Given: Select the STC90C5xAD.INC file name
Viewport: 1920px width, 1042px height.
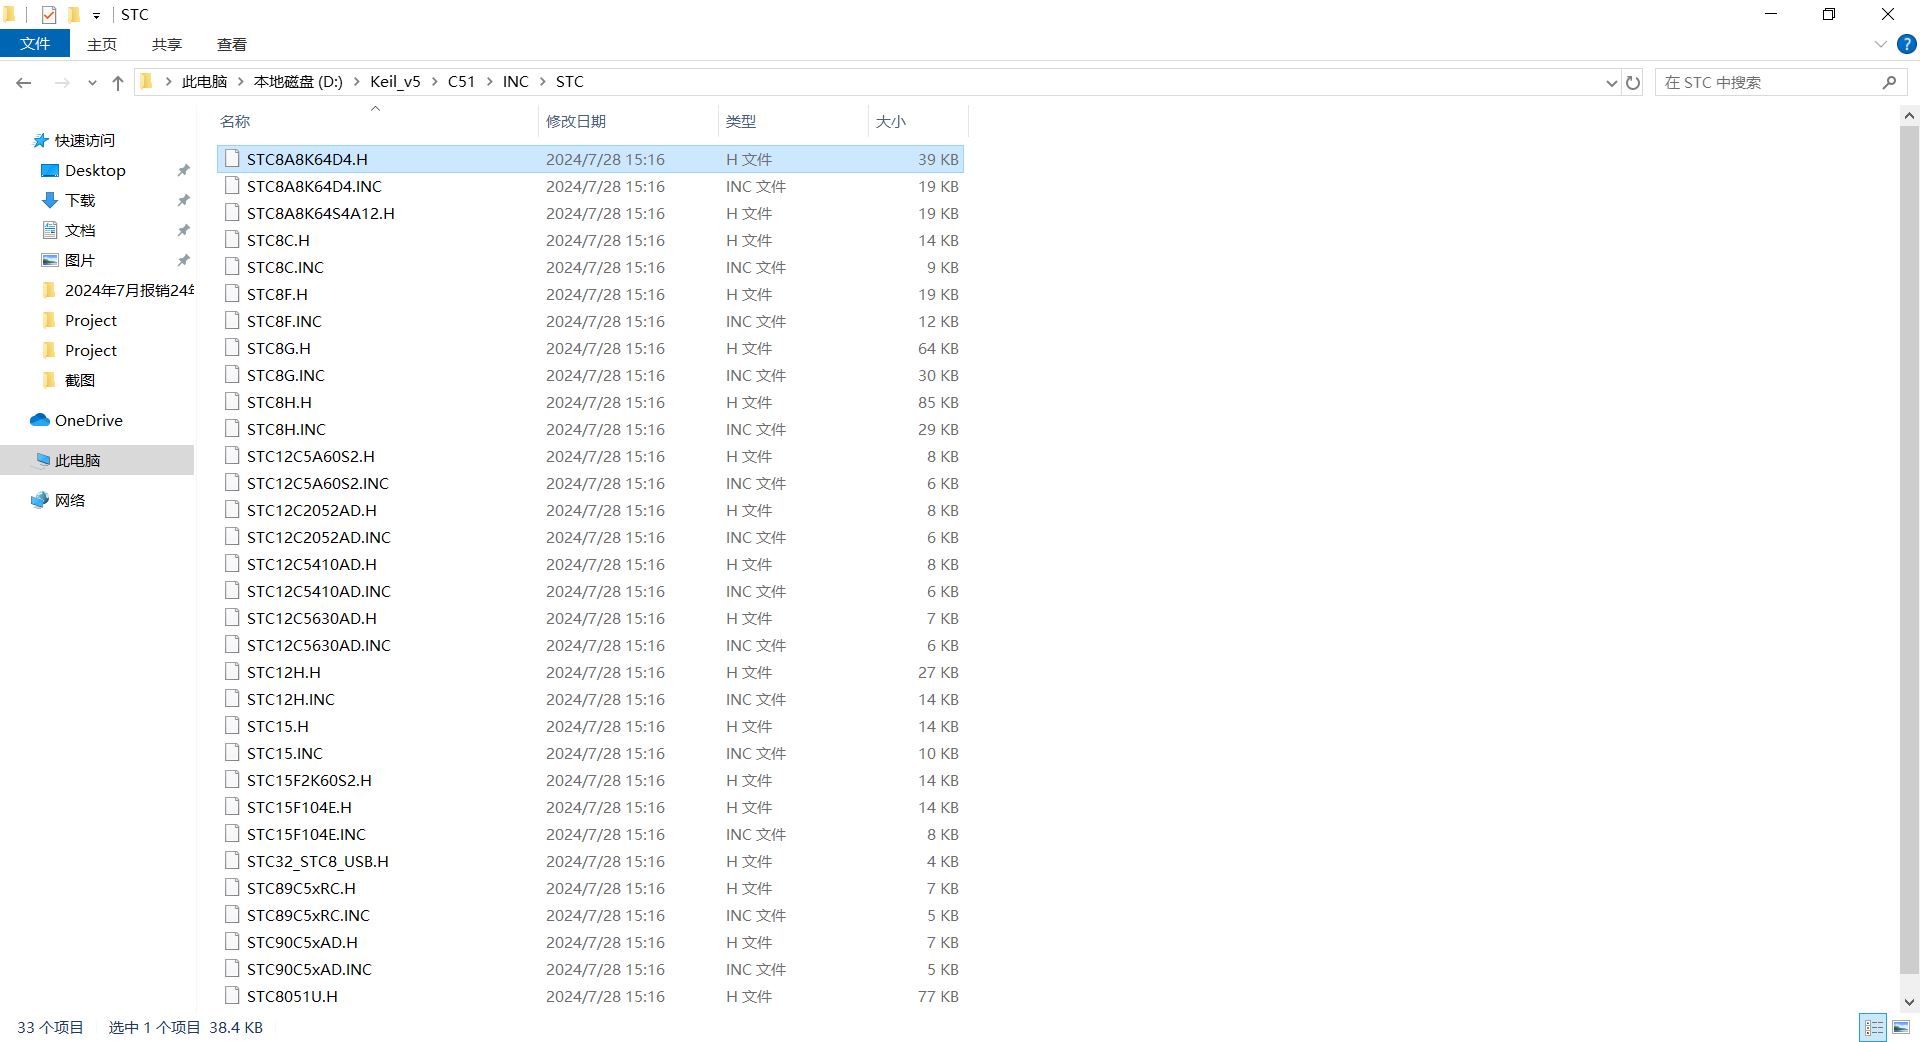Looking at the screenshot, I should pos(309,969).
